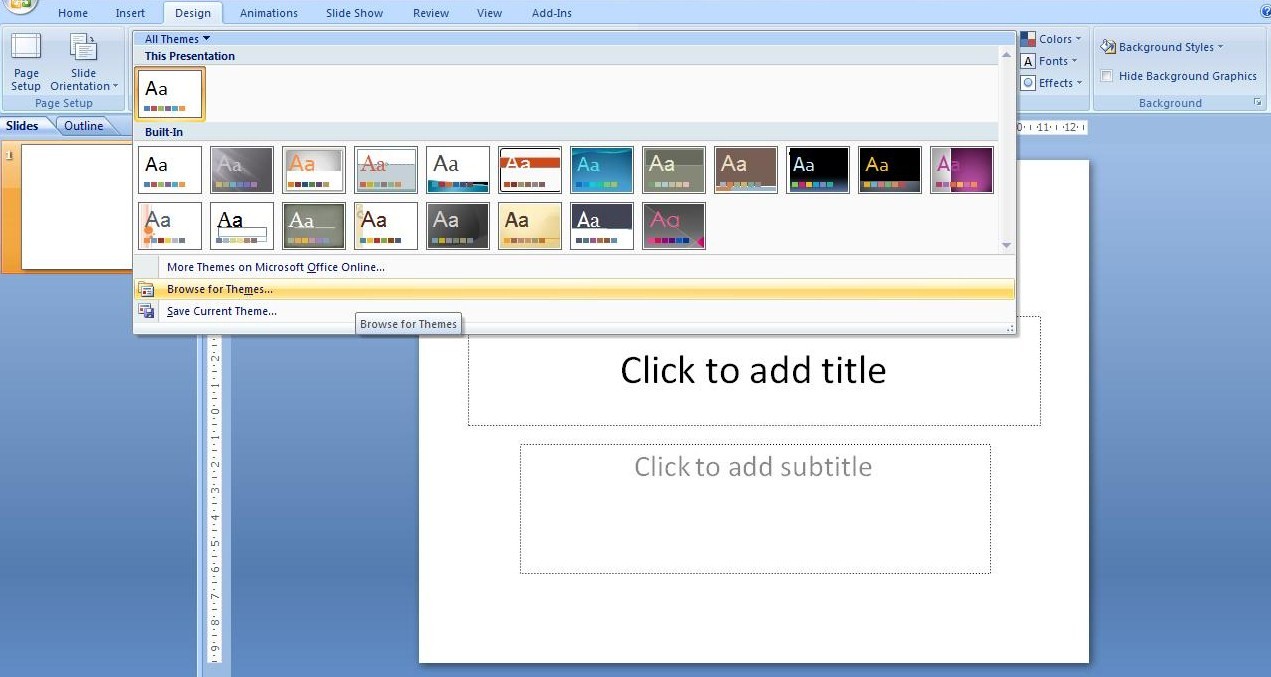Switch to the Home ribbon tab
Screen dimensions: 1271x677
(73, 13)
